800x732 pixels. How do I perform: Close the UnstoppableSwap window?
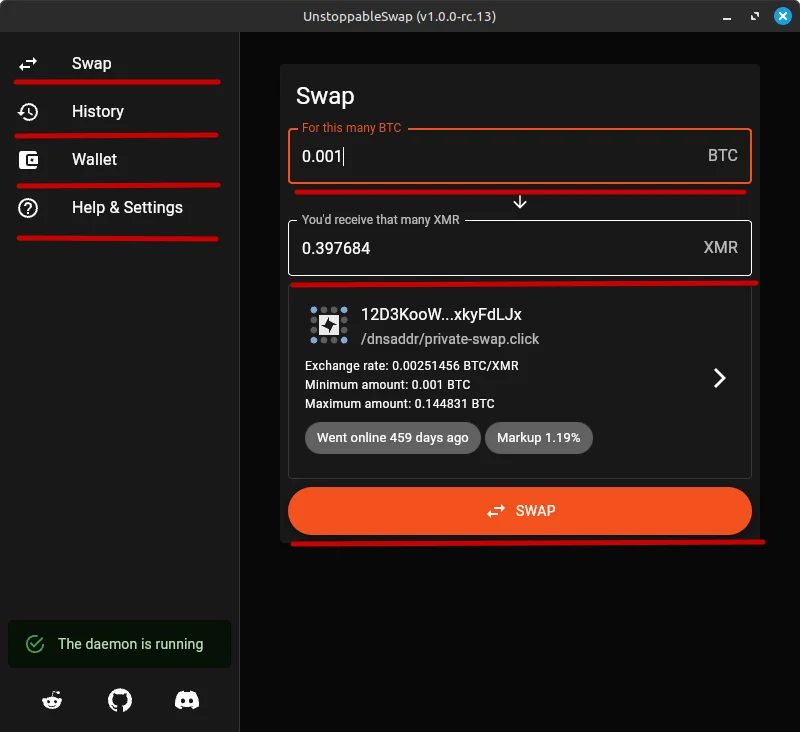click(x=782, y=16)
